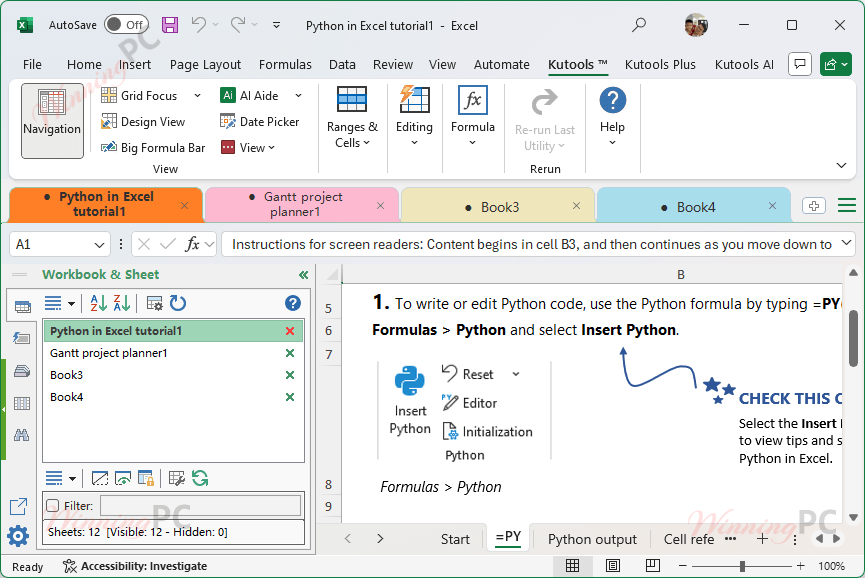The image size is (865, 578).
Task: Collapse the Workbook & Sheet pane
Action: point(303,275)
